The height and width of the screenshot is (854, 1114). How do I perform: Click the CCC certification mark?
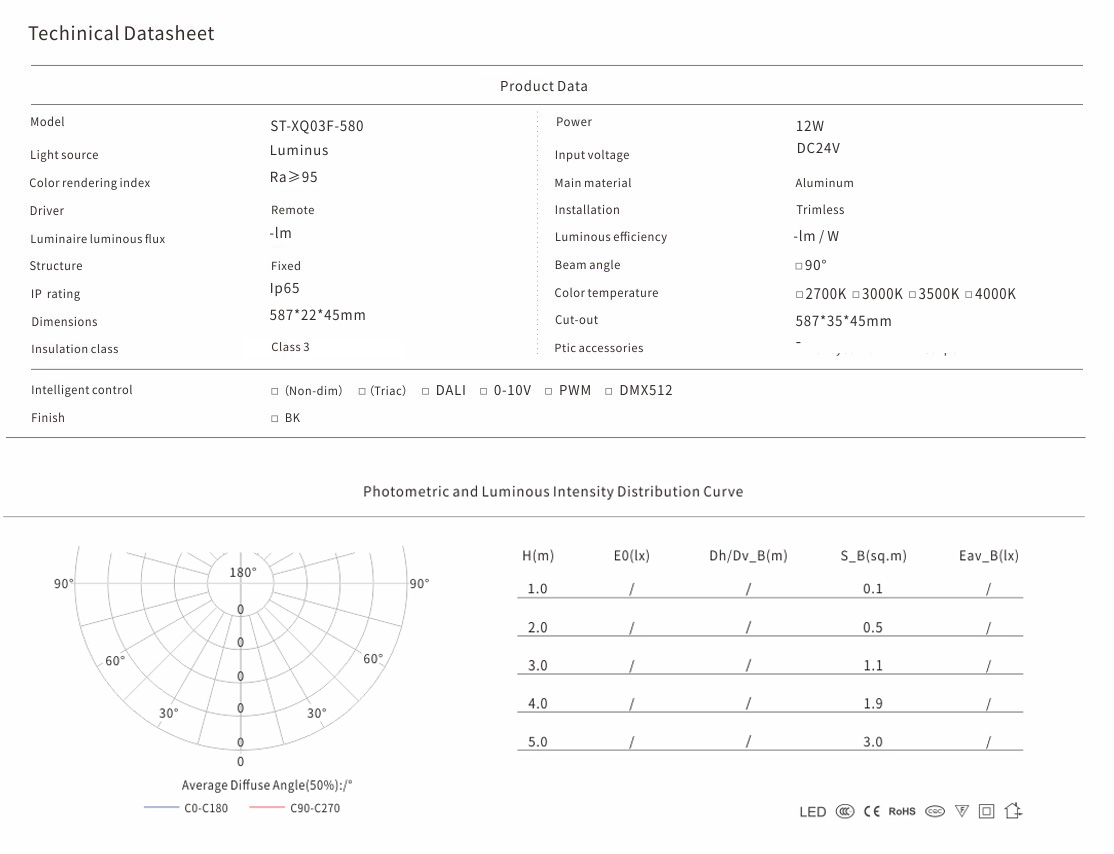coord(845,811)
